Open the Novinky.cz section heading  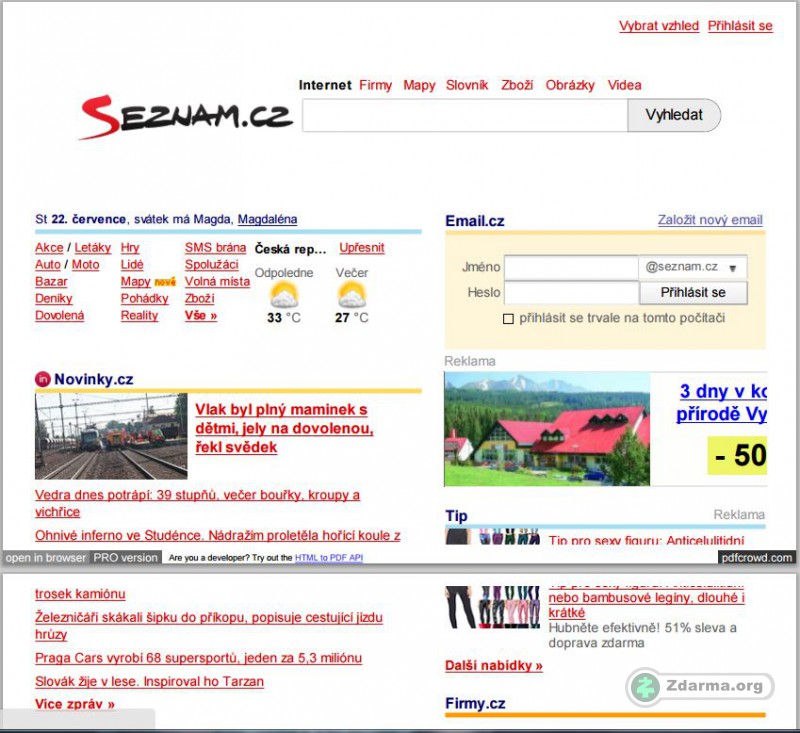click(x=94, y=380)
